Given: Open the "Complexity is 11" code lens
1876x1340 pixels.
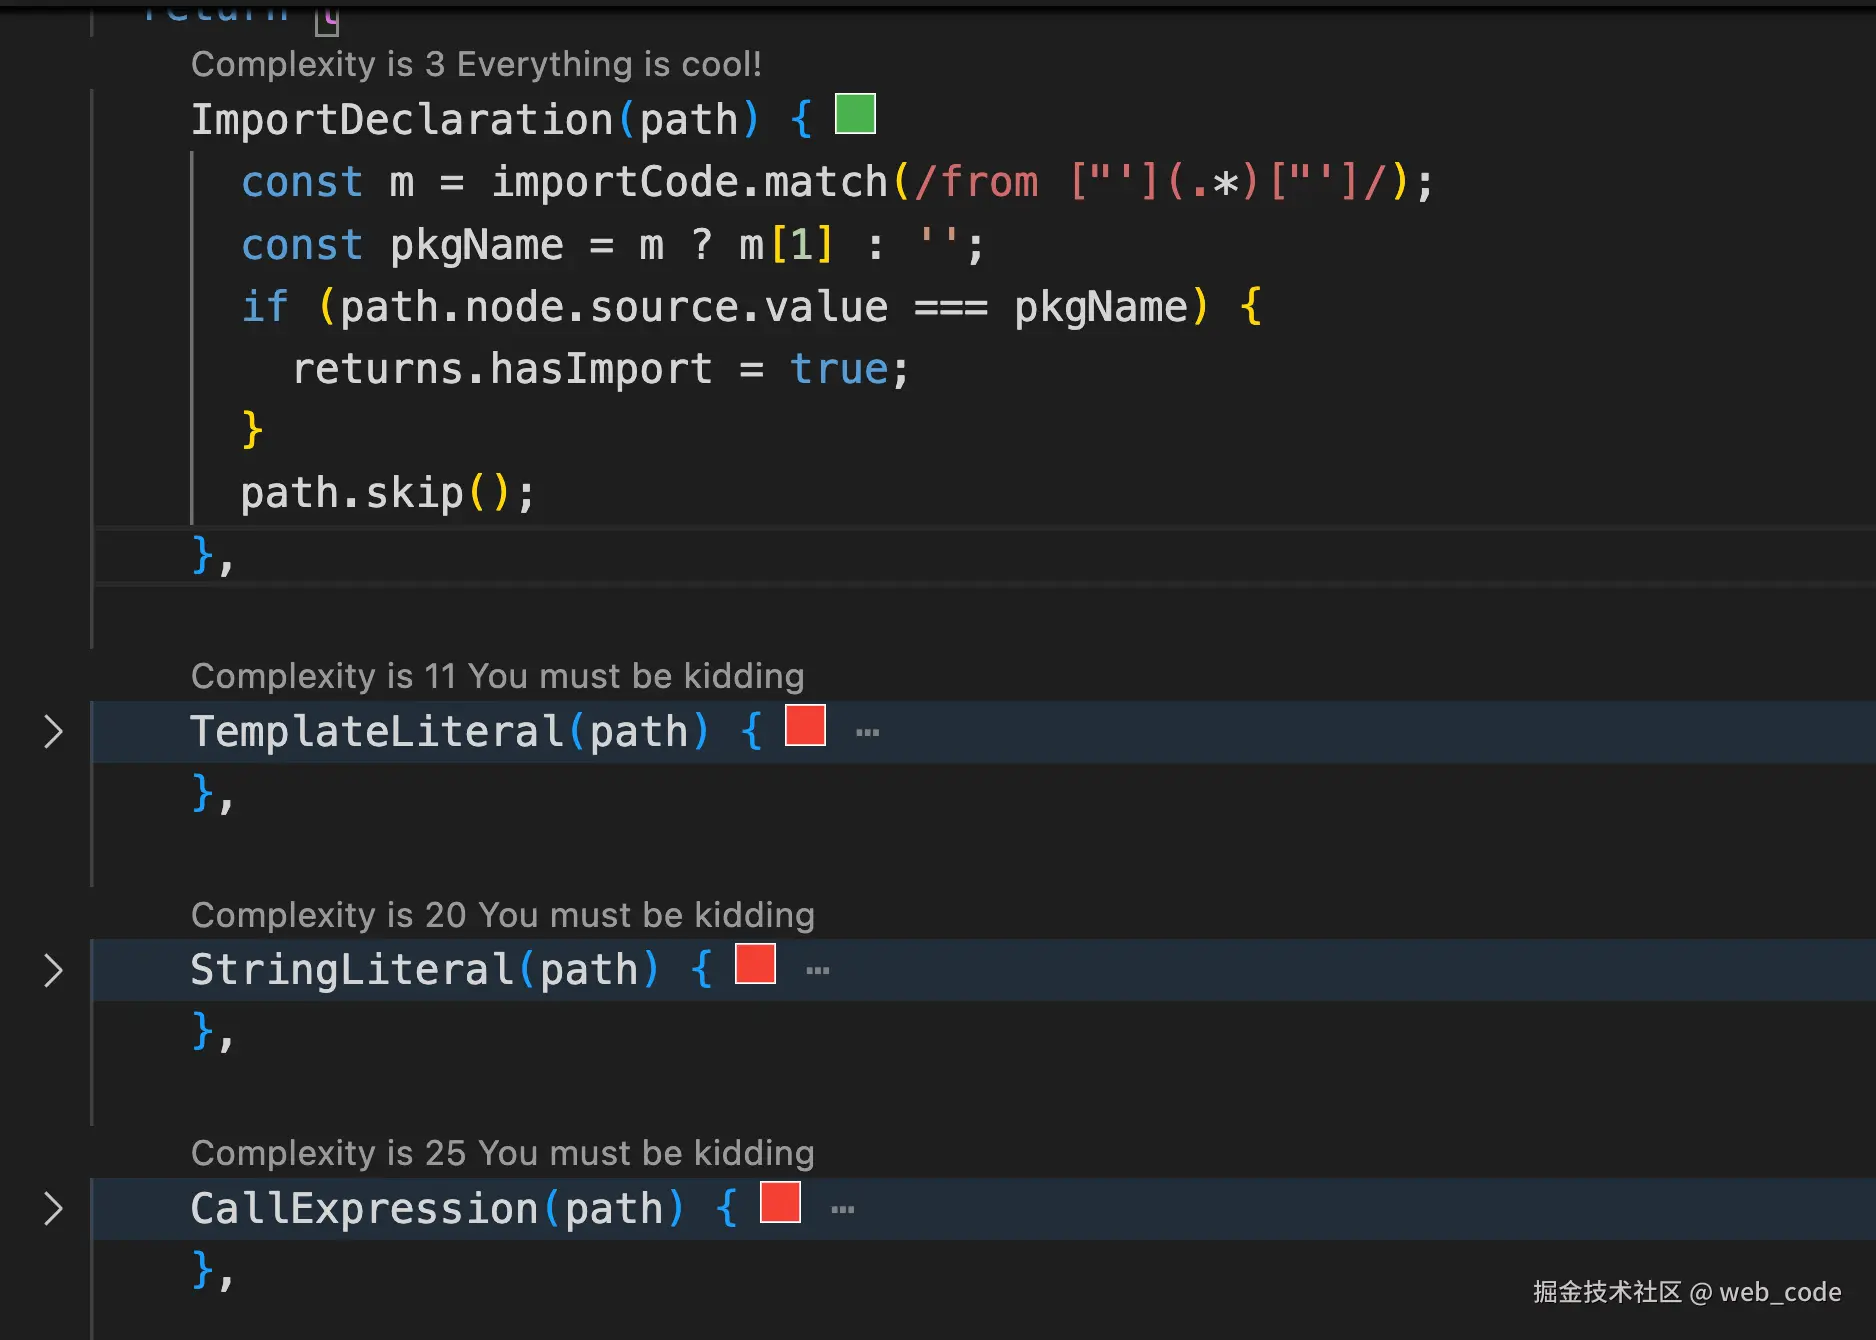Looking at the screenshot, I should coord(497,677).
